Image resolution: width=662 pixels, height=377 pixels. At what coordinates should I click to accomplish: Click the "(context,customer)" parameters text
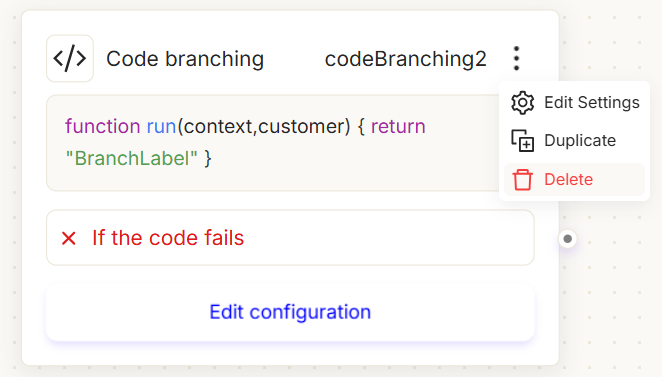pos(264,126)
